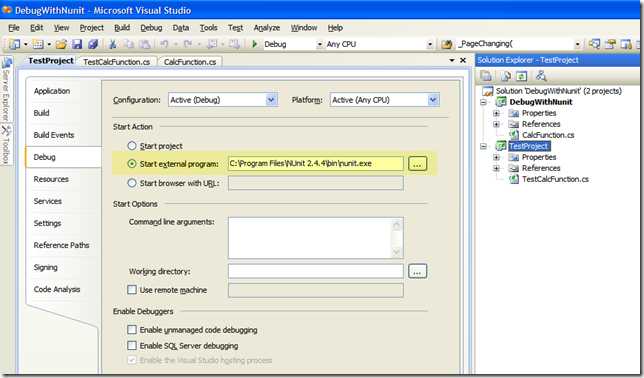Browse for working directory with ... button
Screen dimensions: 644x378
[417, 271]
